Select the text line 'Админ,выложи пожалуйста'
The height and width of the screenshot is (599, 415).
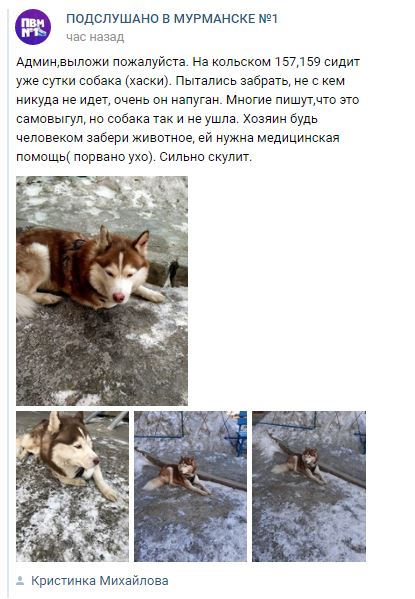[102, 62]
